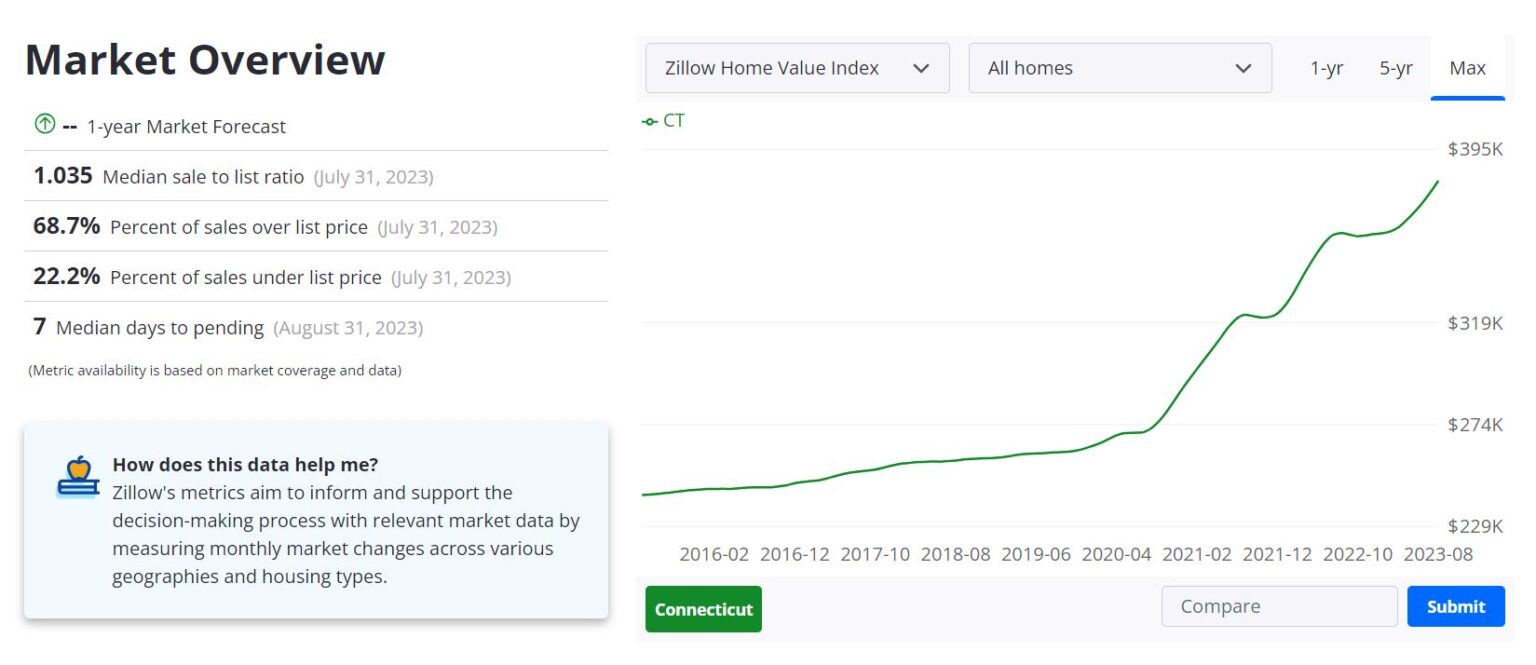Click the 2023-08 date axis label
This screenshot has width=1536, height=665.
click(1437, 554)
